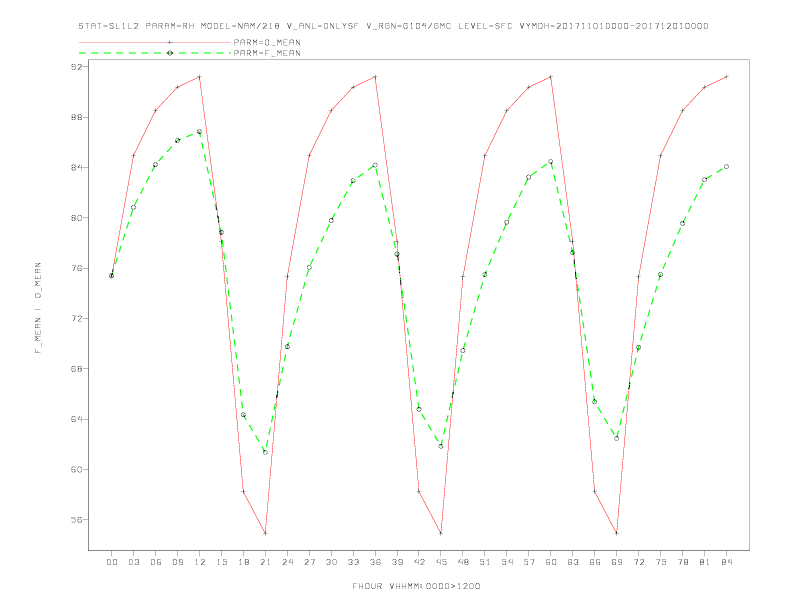This screenshot has height=612, width=792.
Task: Click the x-axis tick label 12
Action: tap(200, 562)
